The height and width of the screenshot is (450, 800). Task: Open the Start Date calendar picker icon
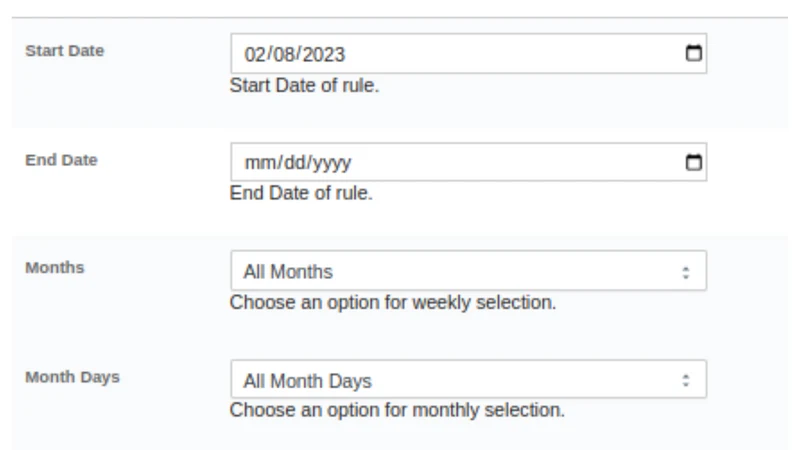click(693, 53)
